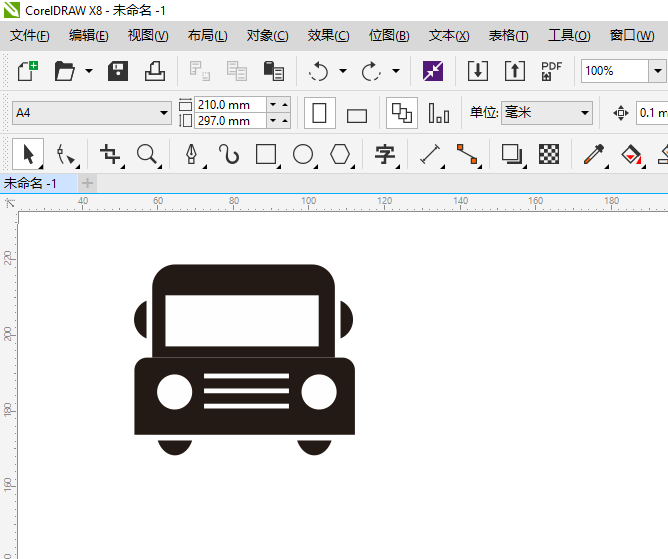The image size is (668, 559).
Task: Click the page width 210.0 mm field
Action: (230, 104)
